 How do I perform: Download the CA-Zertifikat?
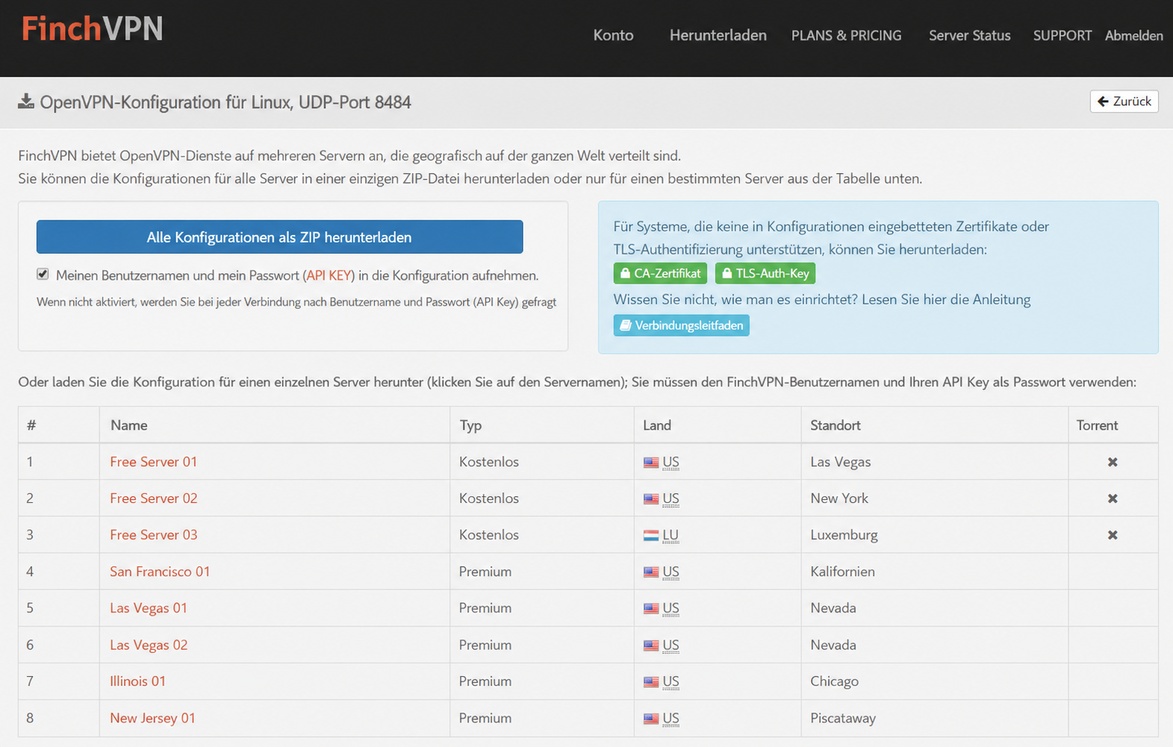pyautogui.click(x=660, y=273)
